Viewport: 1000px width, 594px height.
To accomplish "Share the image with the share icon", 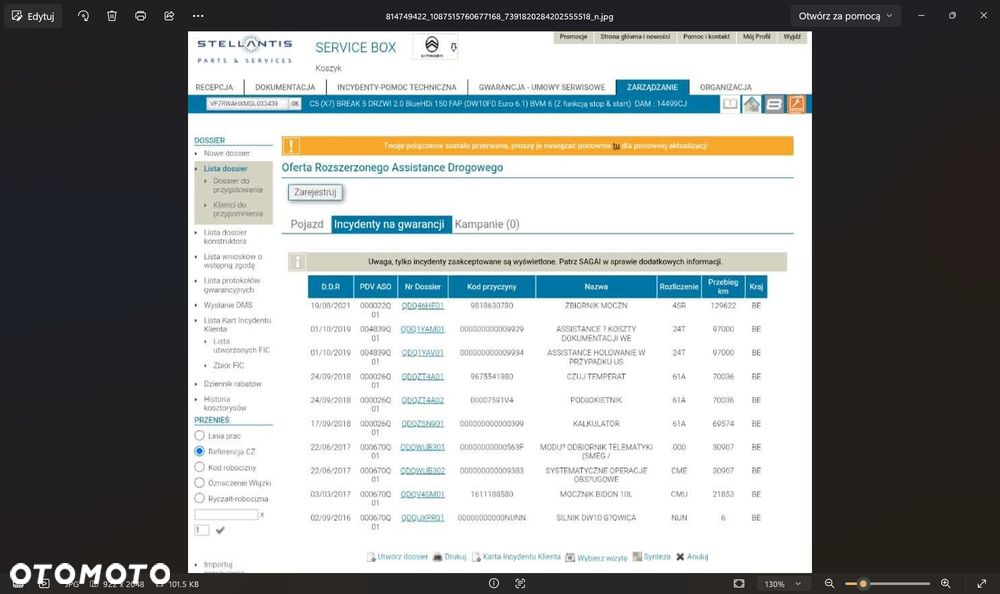I will coord(169,16).
